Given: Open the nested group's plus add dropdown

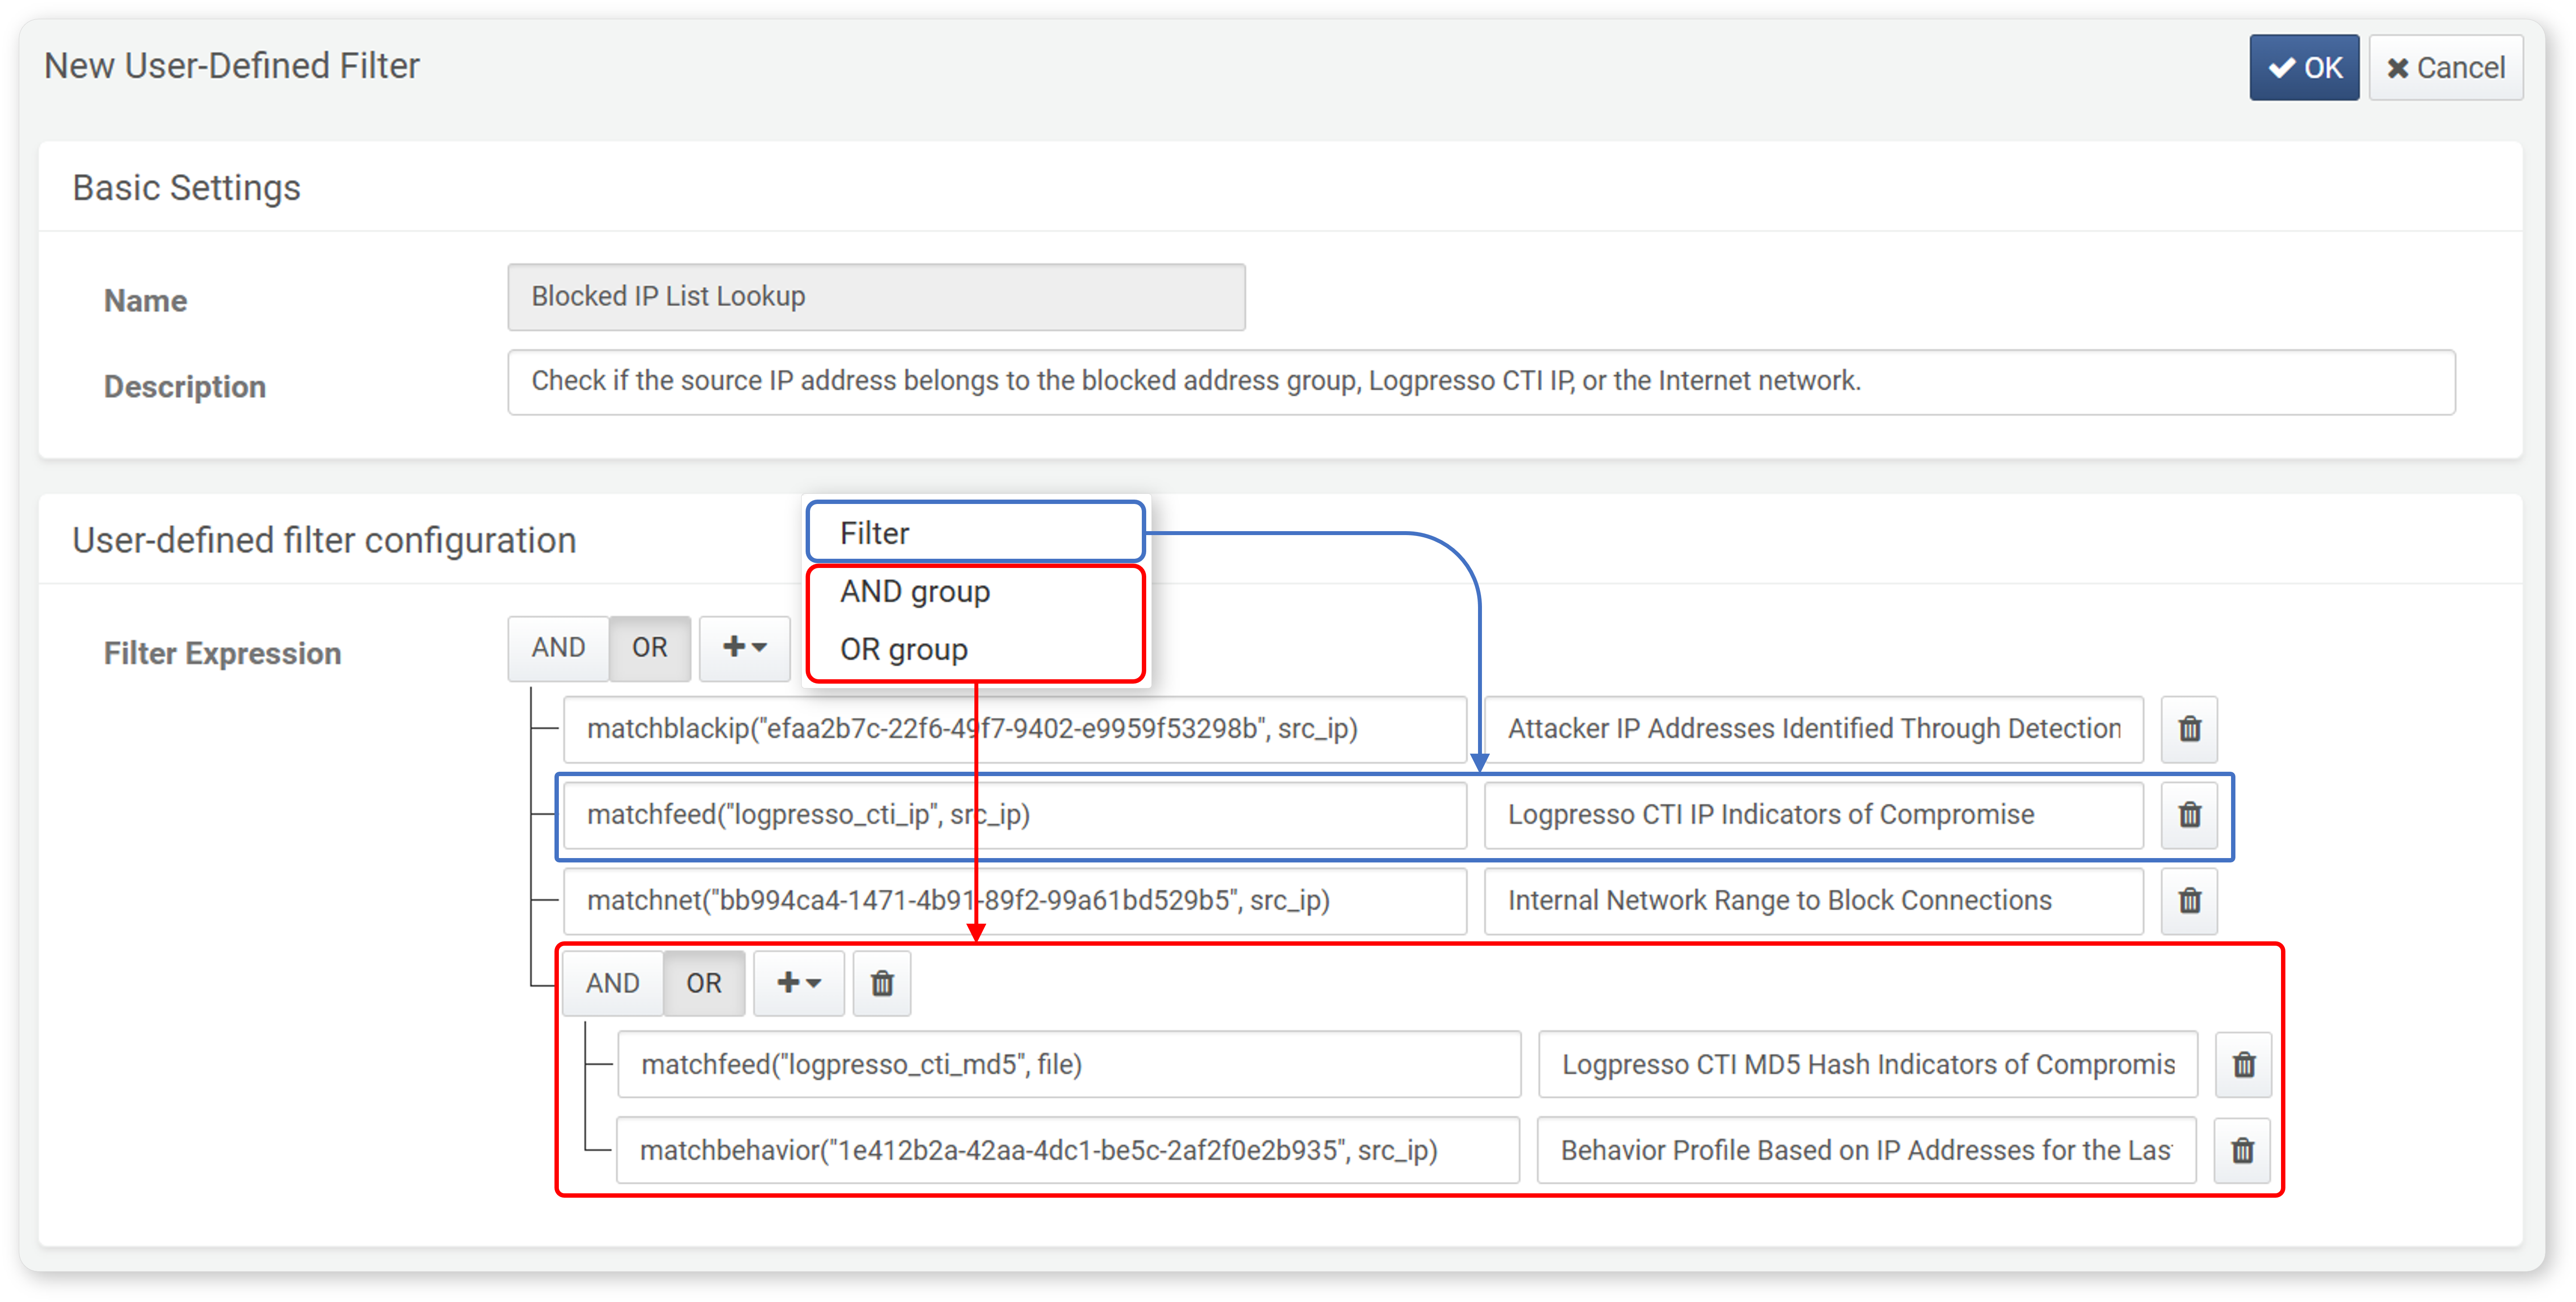Looking at the screenshot, I should point(799,984).
